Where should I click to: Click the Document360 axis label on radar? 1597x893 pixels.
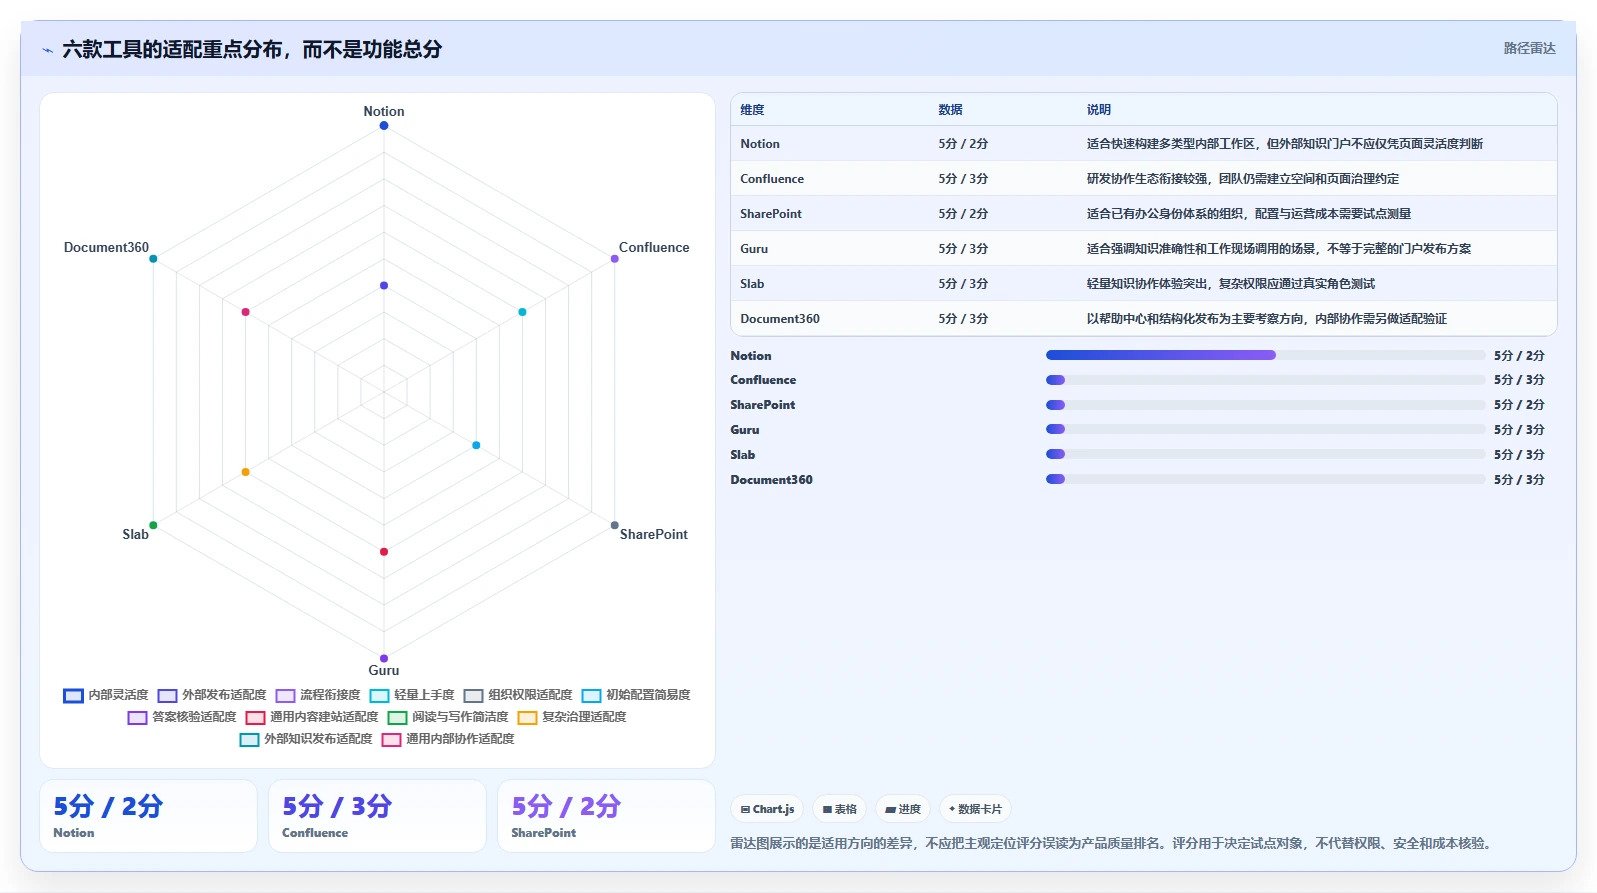(106, 247)
